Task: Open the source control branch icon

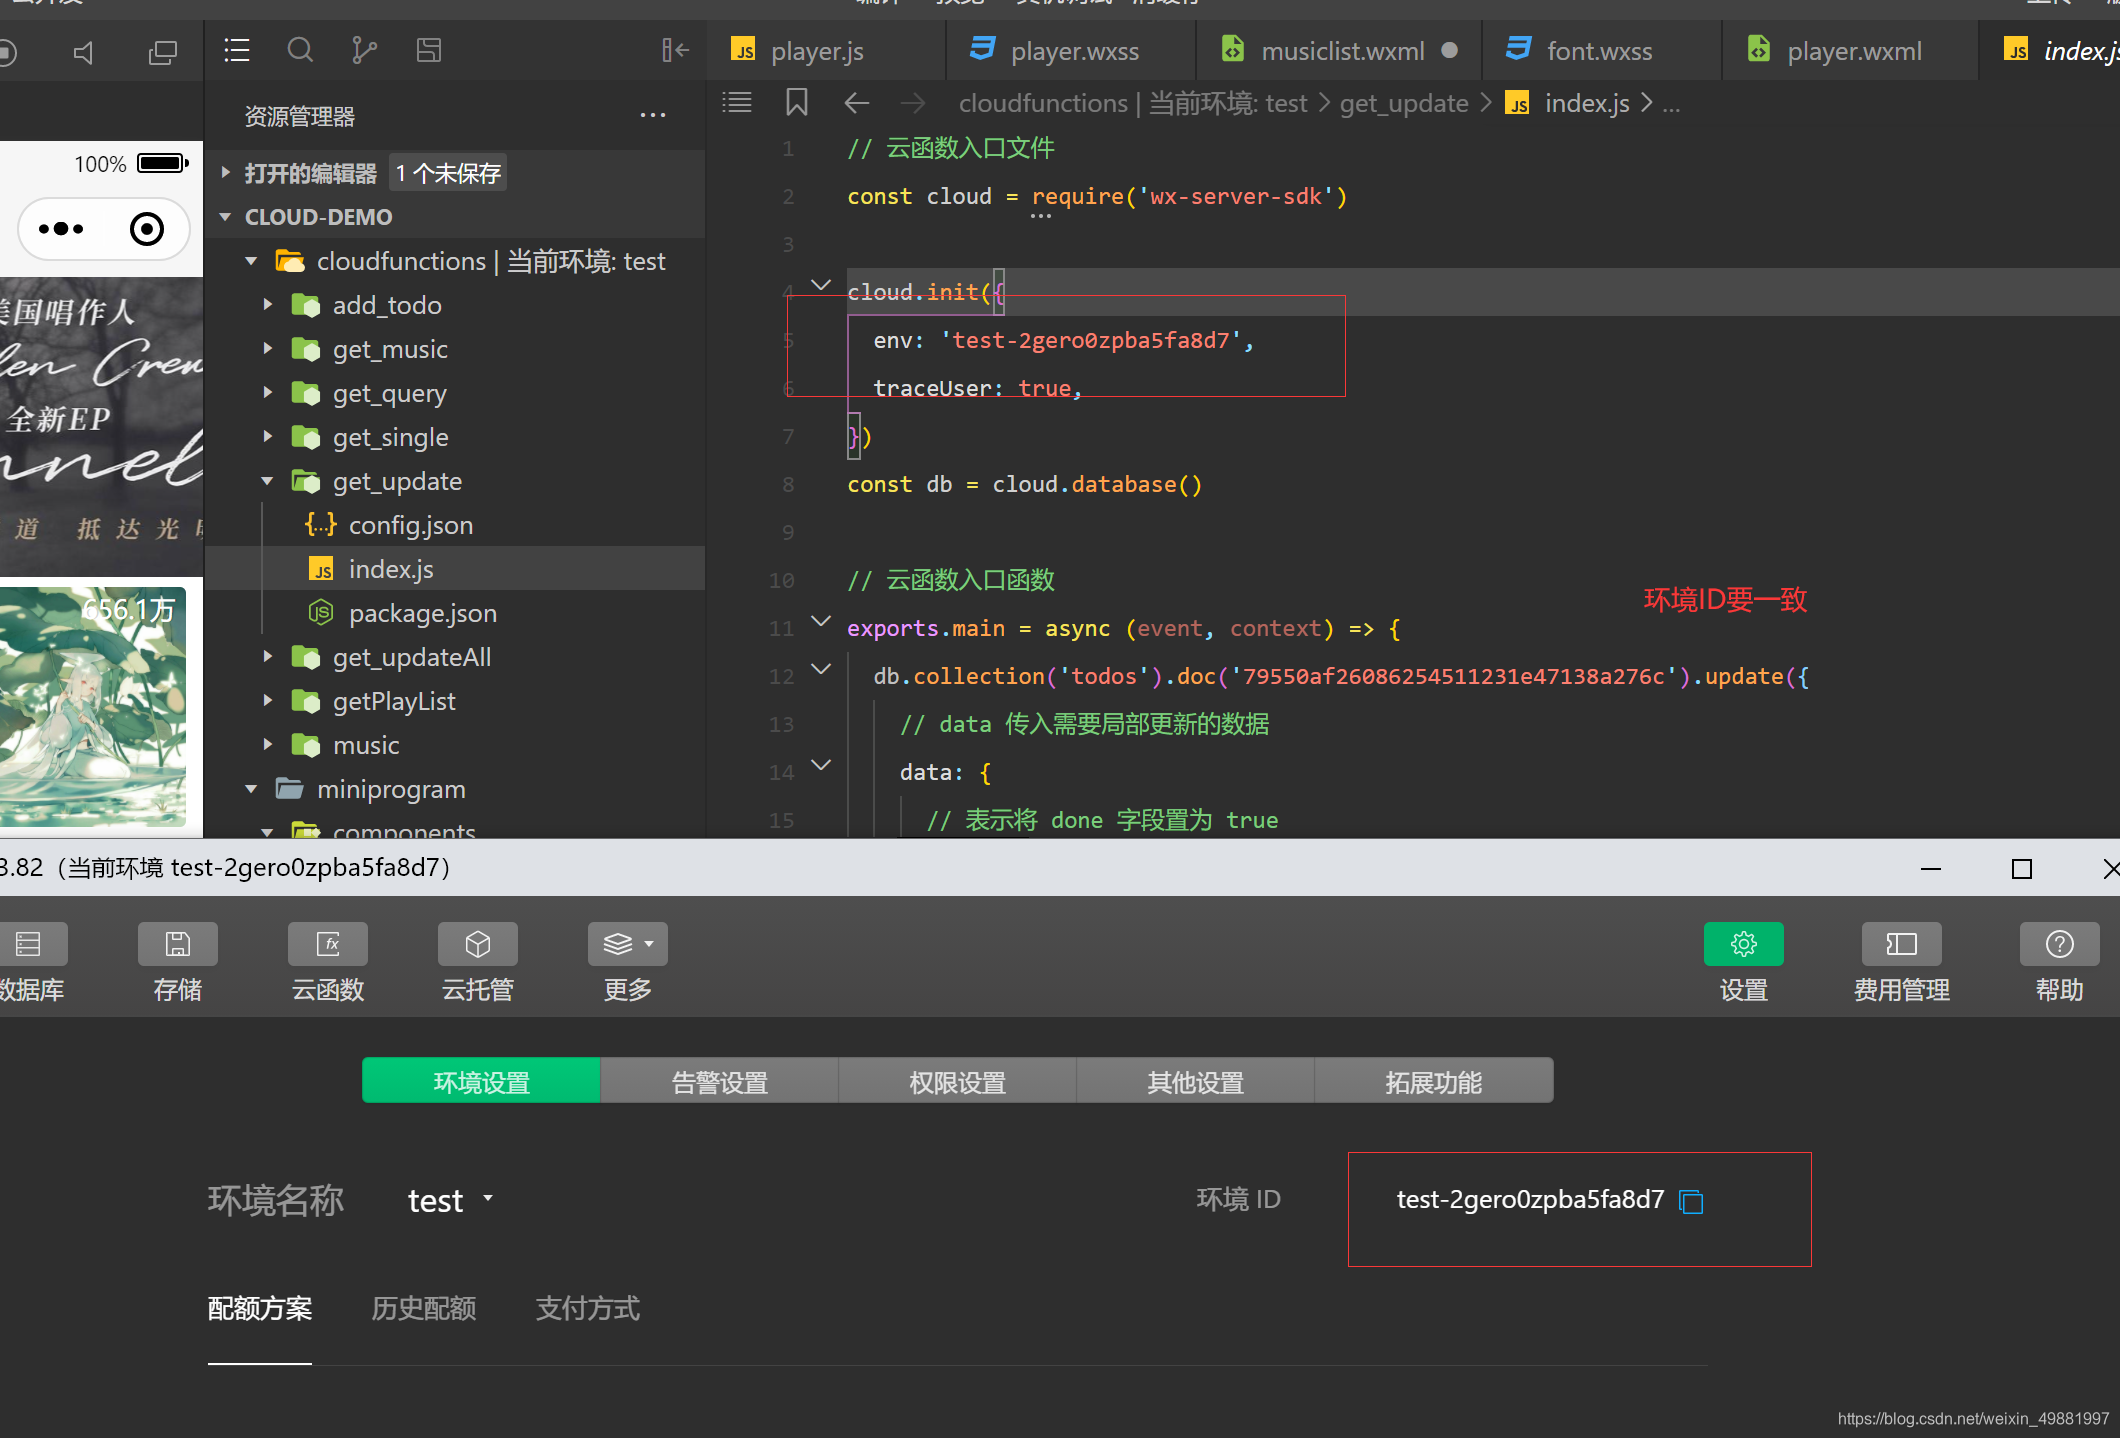Action: pos(364,50)
